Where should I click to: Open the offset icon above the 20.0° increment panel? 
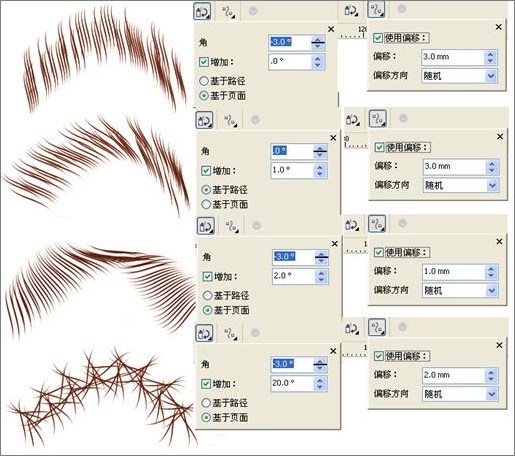point(230,334)
